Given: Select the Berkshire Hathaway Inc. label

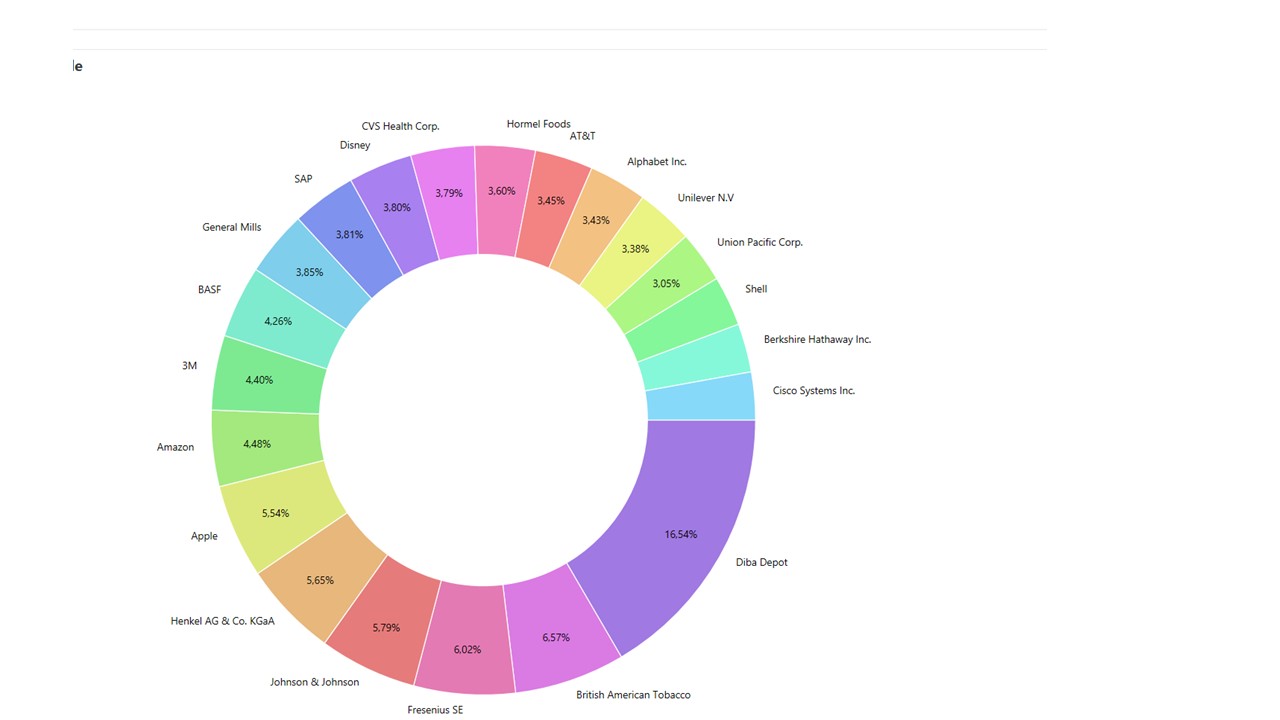Looking at the screenshot, I should click(x=817, y=339).
